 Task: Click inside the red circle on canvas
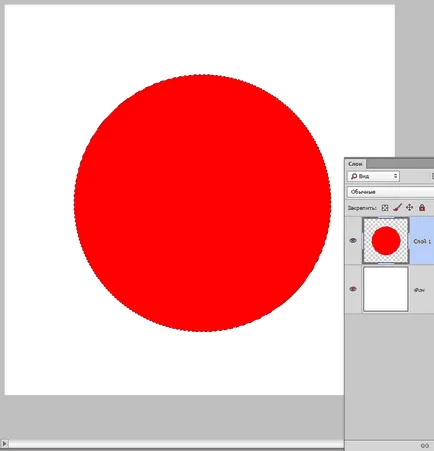tap(202, 203)
